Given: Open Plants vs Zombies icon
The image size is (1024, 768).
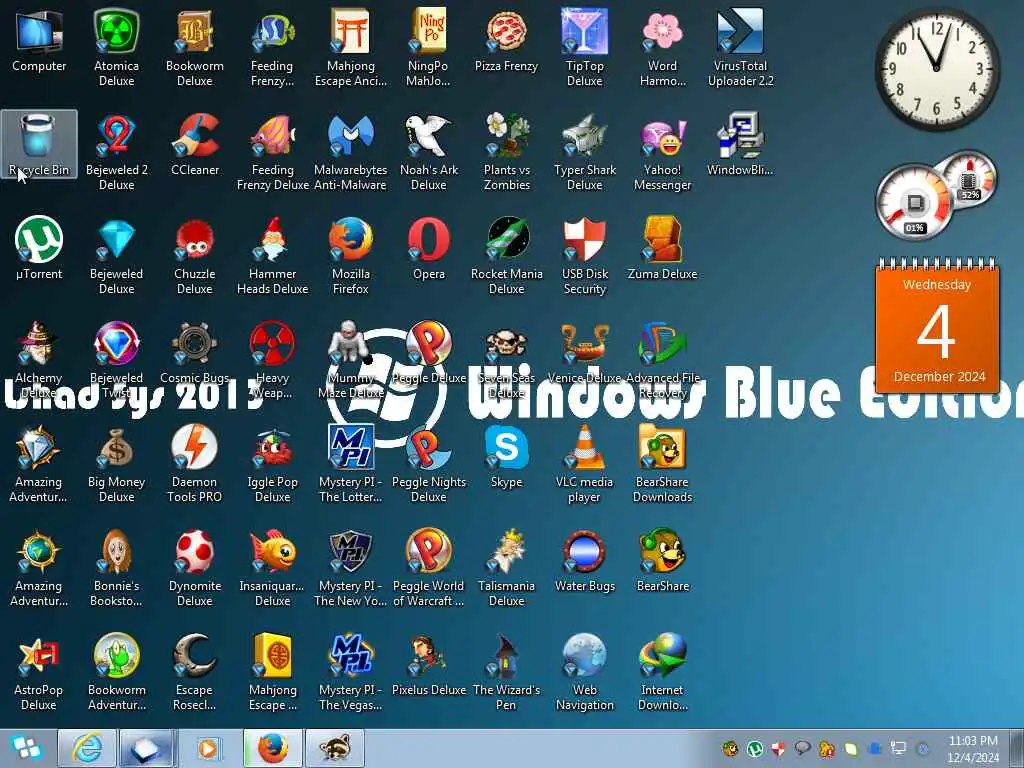Looking at the screenshot, I should click(x=507, y=152).
